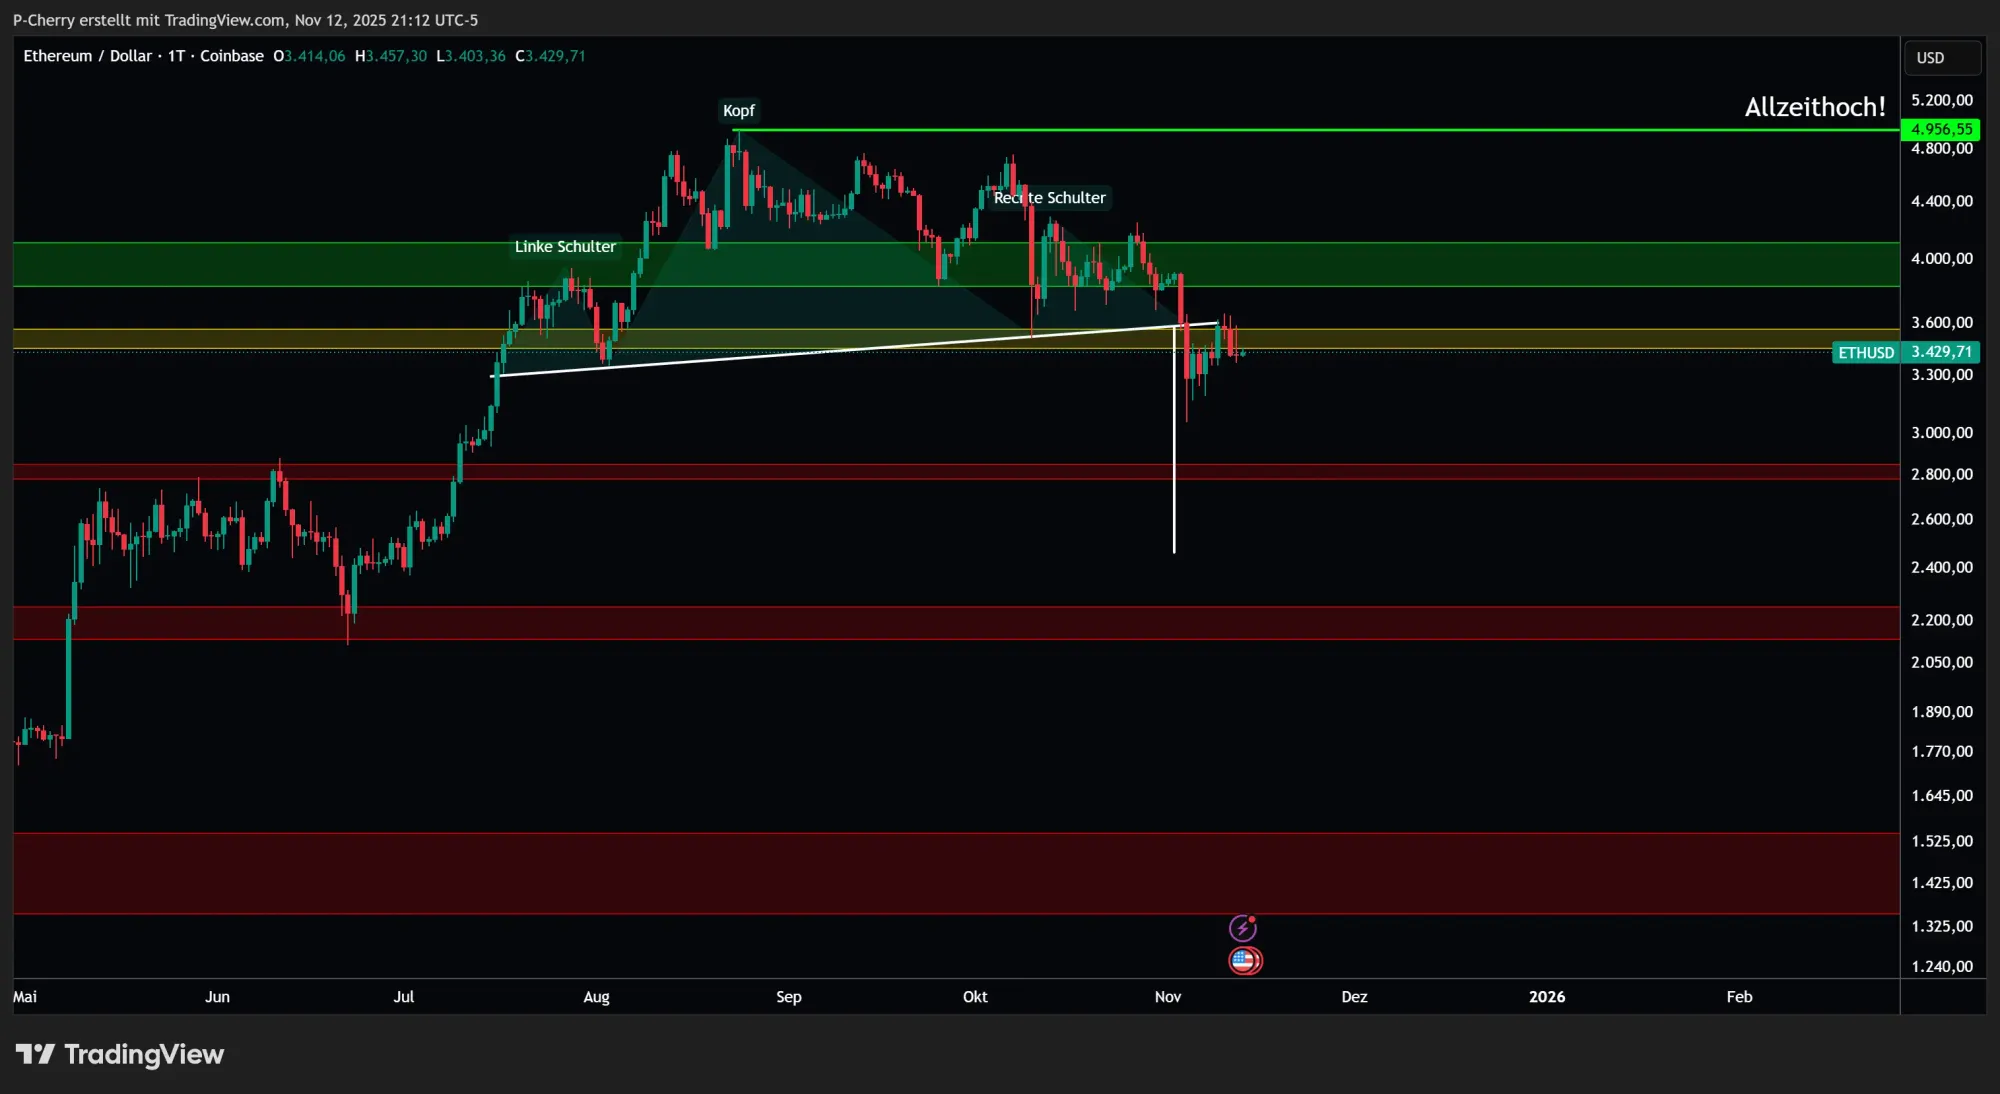Click the 2026 label on the time axis
This screenshot has height=1094, width=2000.
pyautogui.click(x=1548, y=997)
